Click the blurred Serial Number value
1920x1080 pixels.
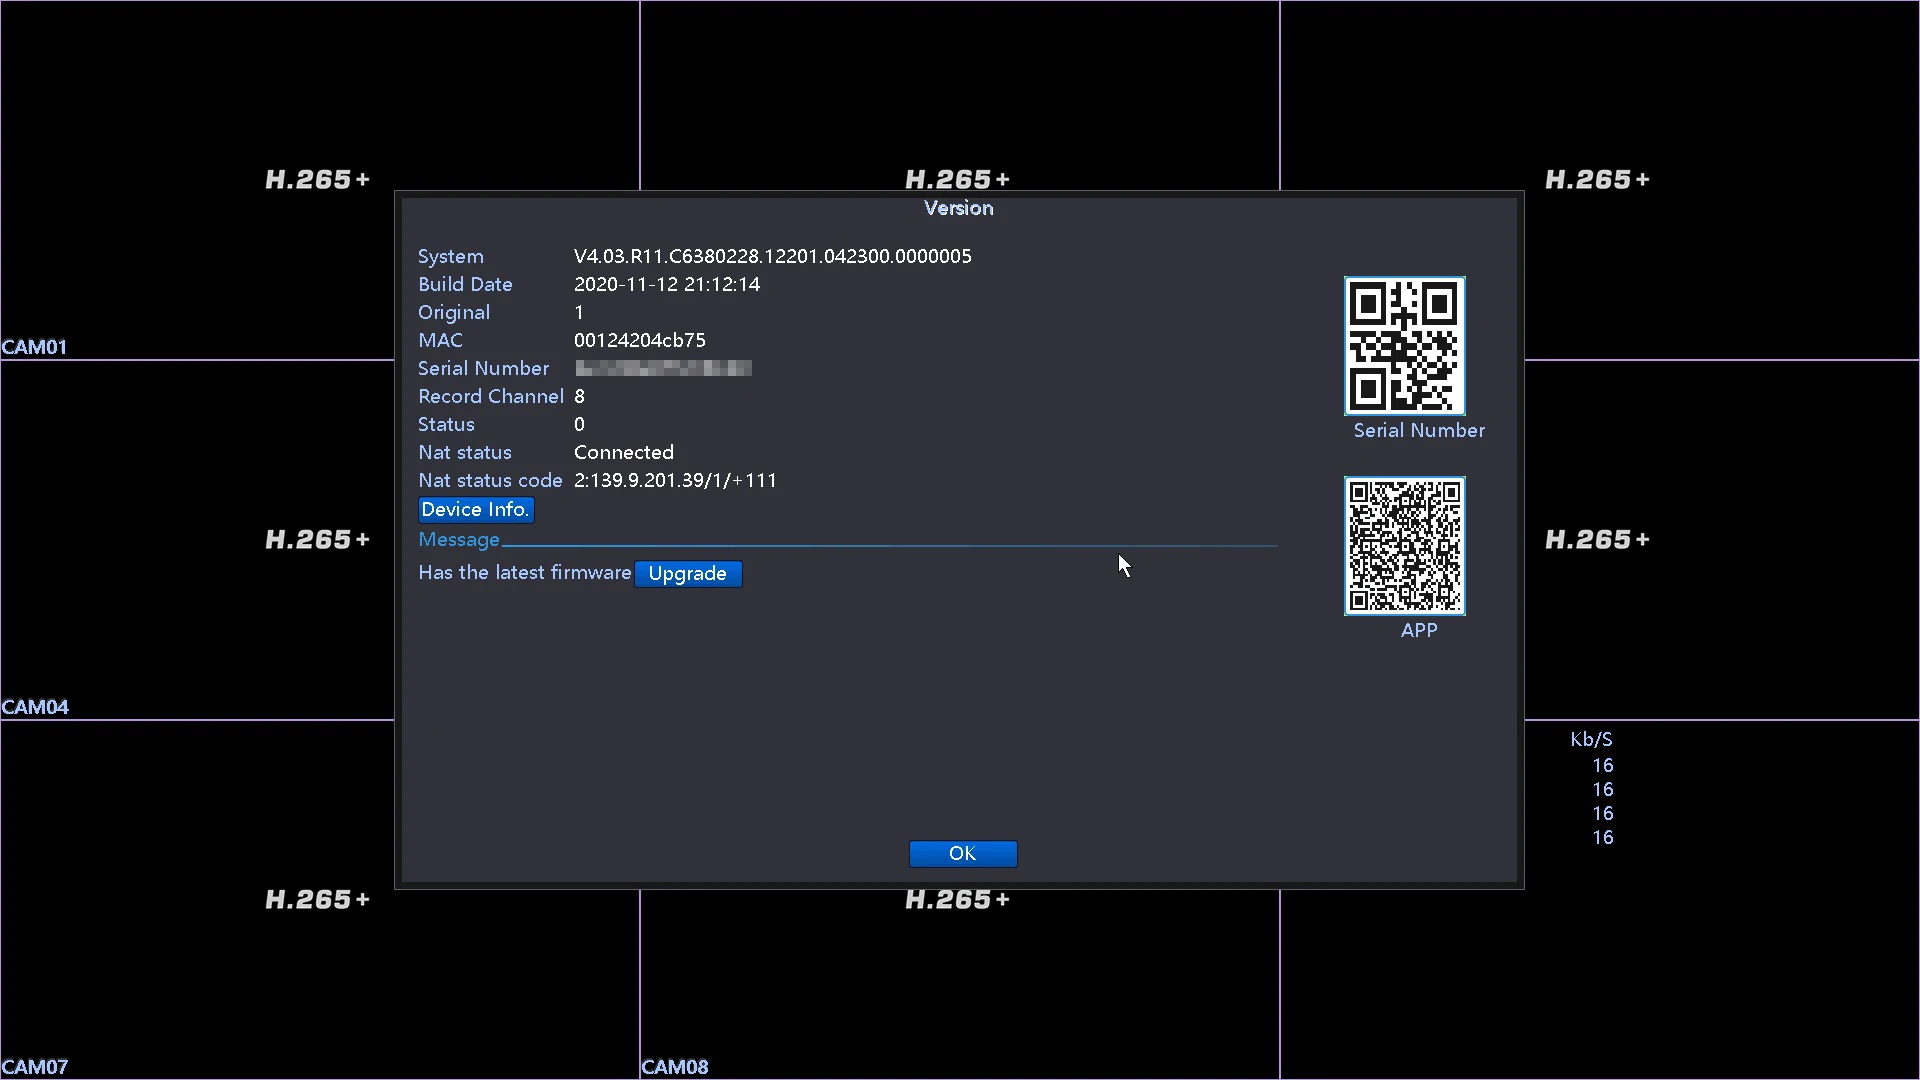[x=663, y=369]
